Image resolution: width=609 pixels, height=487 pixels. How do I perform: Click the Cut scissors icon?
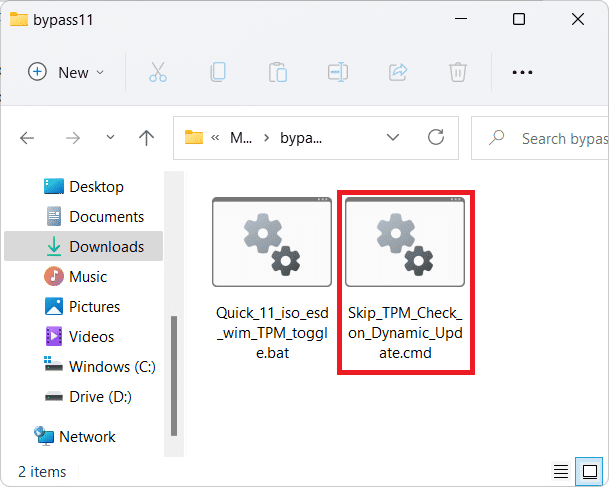point(158,72)
